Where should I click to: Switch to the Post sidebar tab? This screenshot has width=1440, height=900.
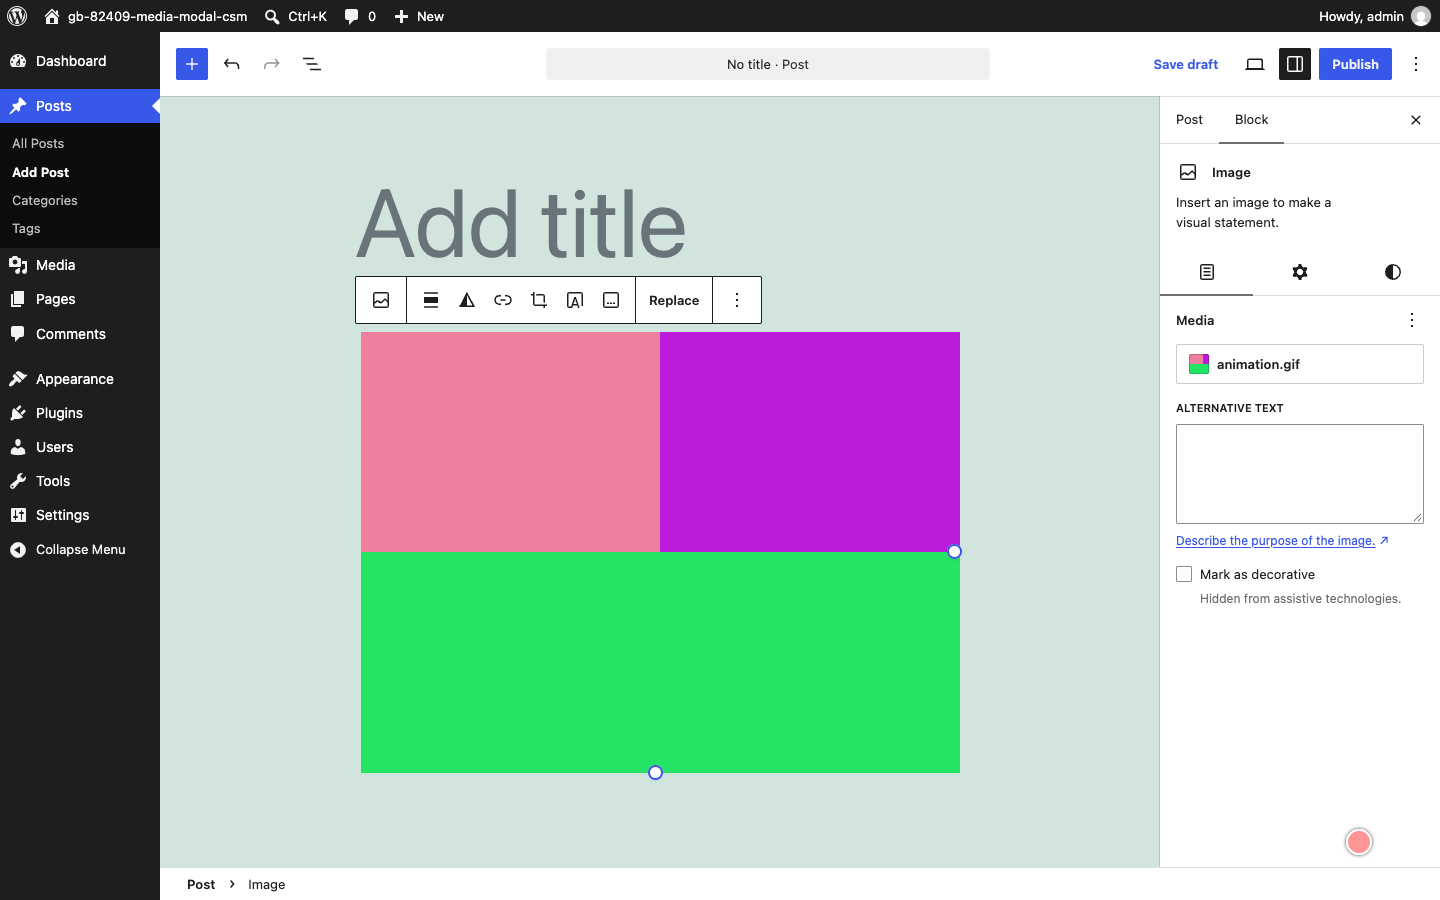click(x=1190, y=120)
